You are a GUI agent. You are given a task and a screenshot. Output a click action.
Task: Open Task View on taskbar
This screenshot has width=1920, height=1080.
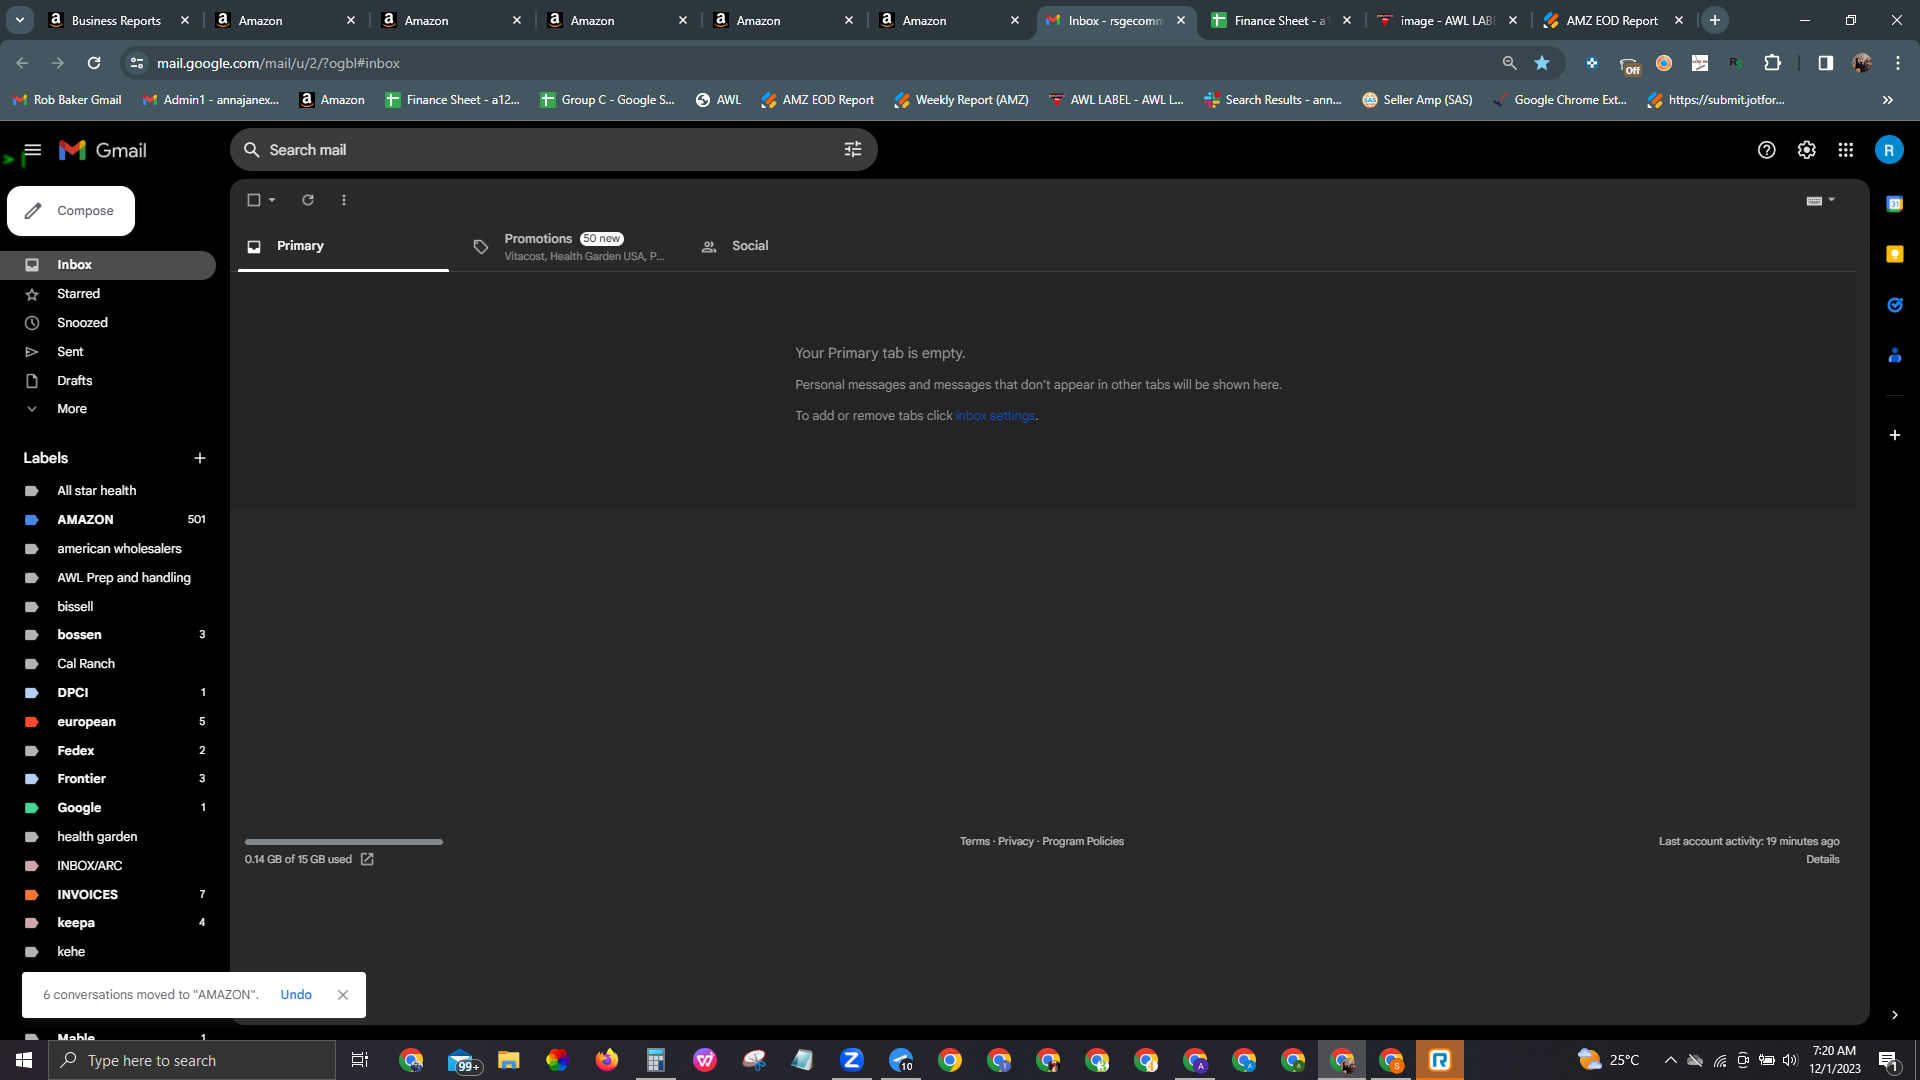tap(360, 1060)
